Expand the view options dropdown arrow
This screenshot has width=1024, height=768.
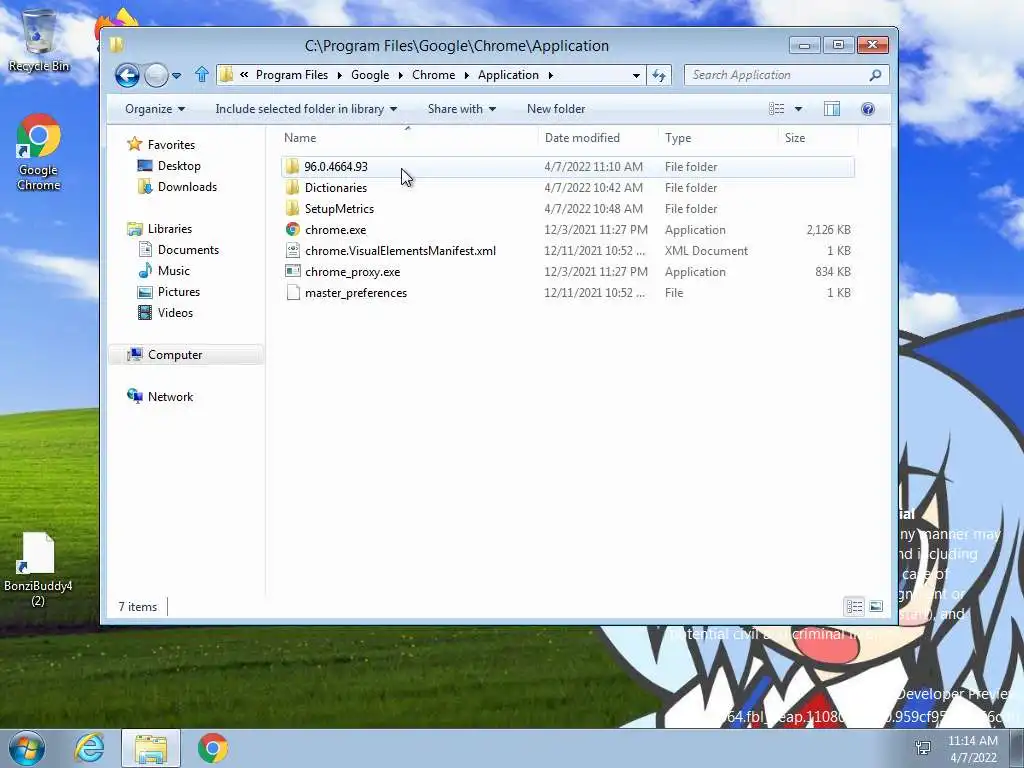[x=798, y=109]
